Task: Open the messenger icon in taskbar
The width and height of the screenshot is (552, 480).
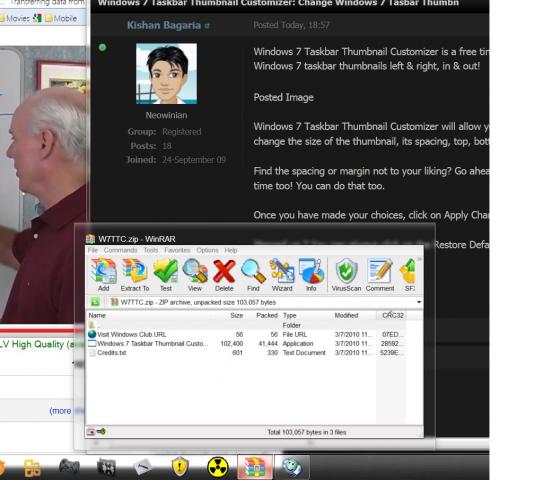Action: (292, 467)
